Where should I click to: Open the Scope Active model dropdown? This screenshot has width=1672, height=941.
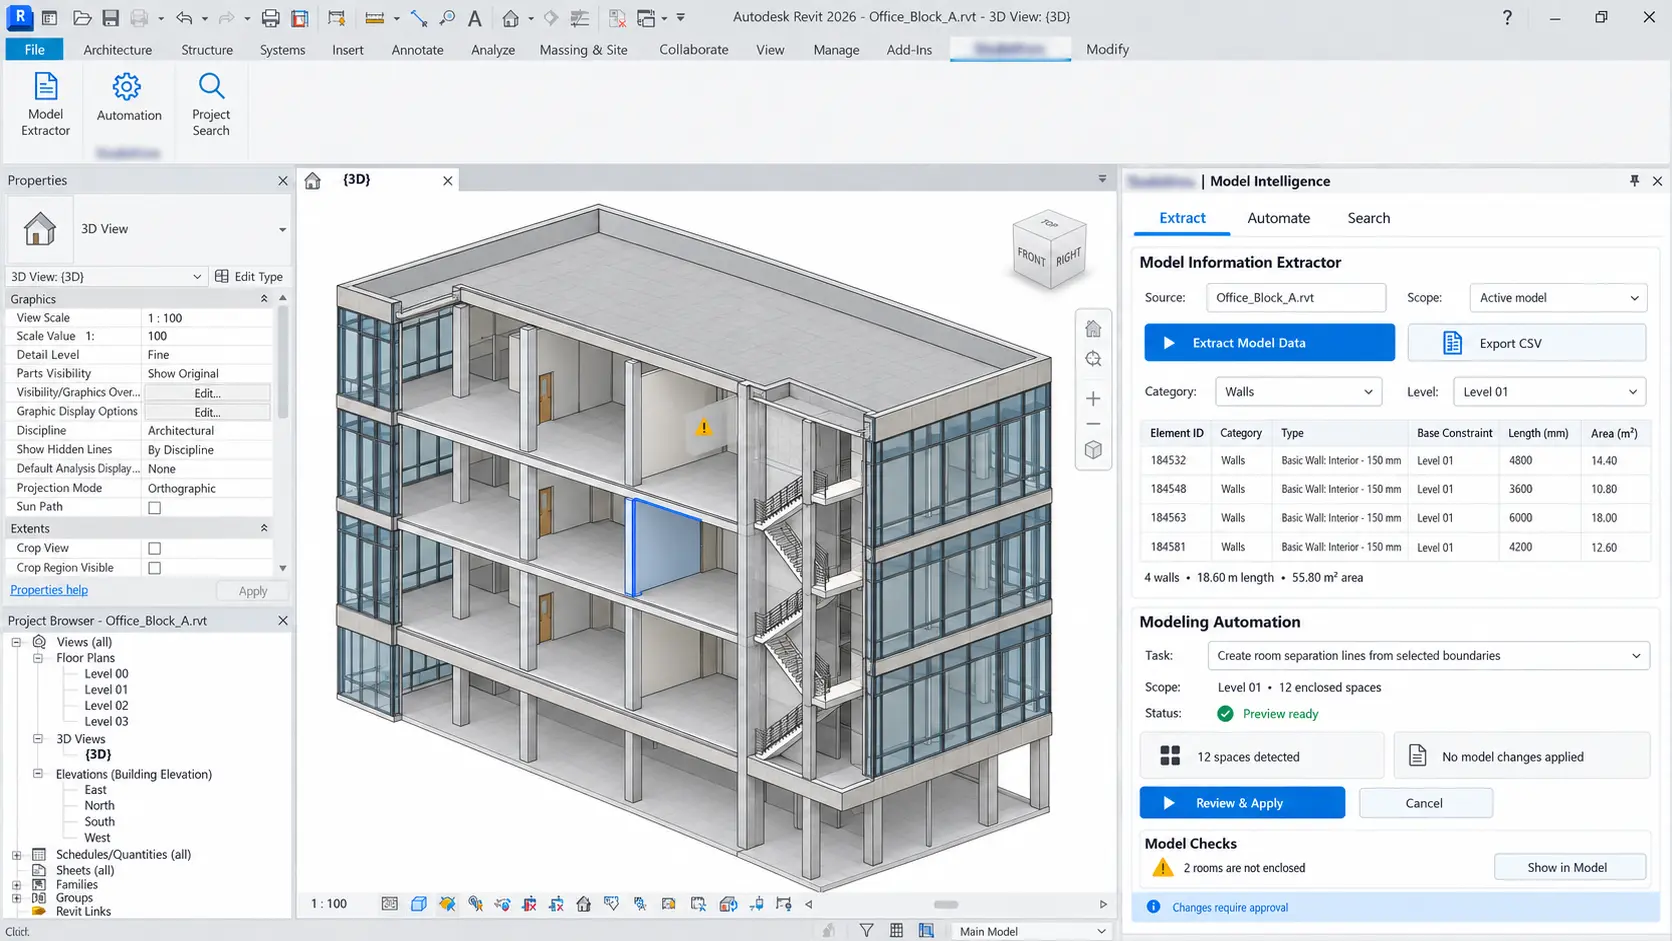[x=1557, y=298]
